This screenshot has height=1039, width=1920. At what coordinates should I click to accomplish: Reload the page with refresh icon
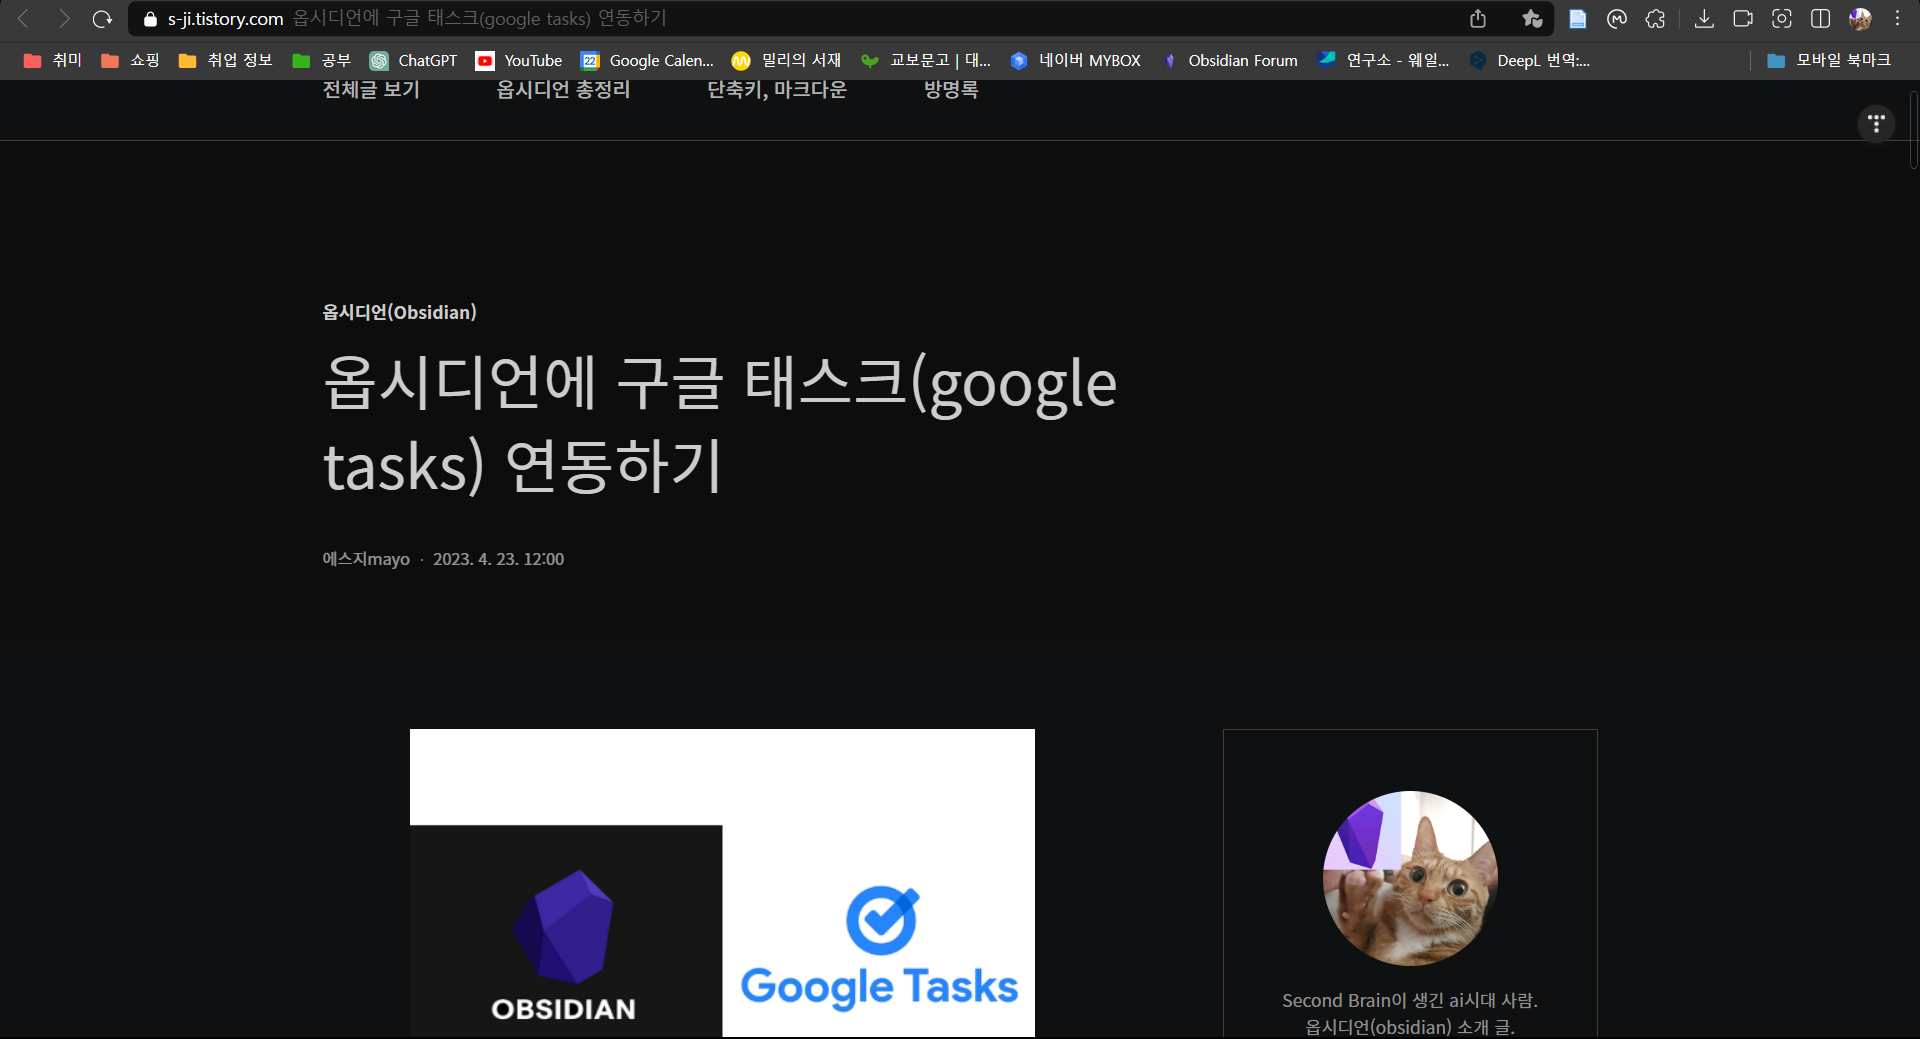coord(102,18)
